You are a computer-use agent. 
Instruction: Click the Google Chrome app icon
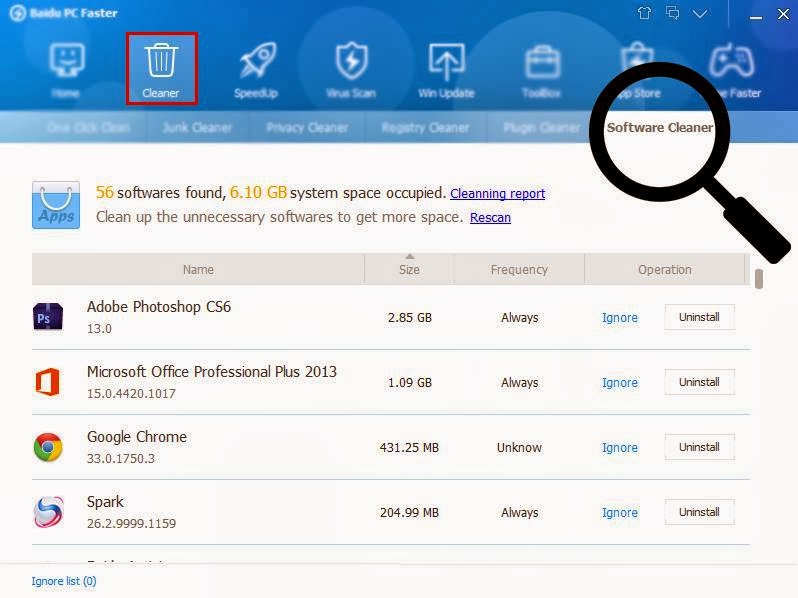click(48, 447)
